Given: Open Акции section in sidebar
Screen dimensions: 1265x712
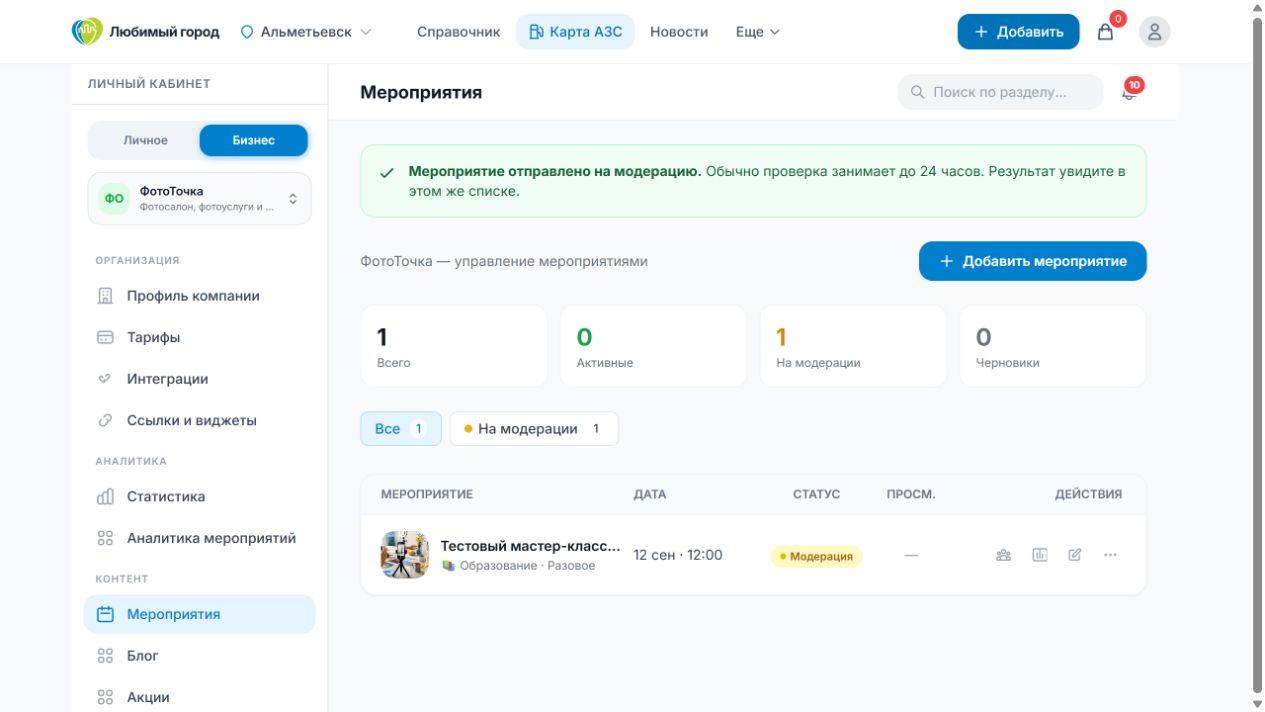Looking at the screenshot, I should [199, 697].
